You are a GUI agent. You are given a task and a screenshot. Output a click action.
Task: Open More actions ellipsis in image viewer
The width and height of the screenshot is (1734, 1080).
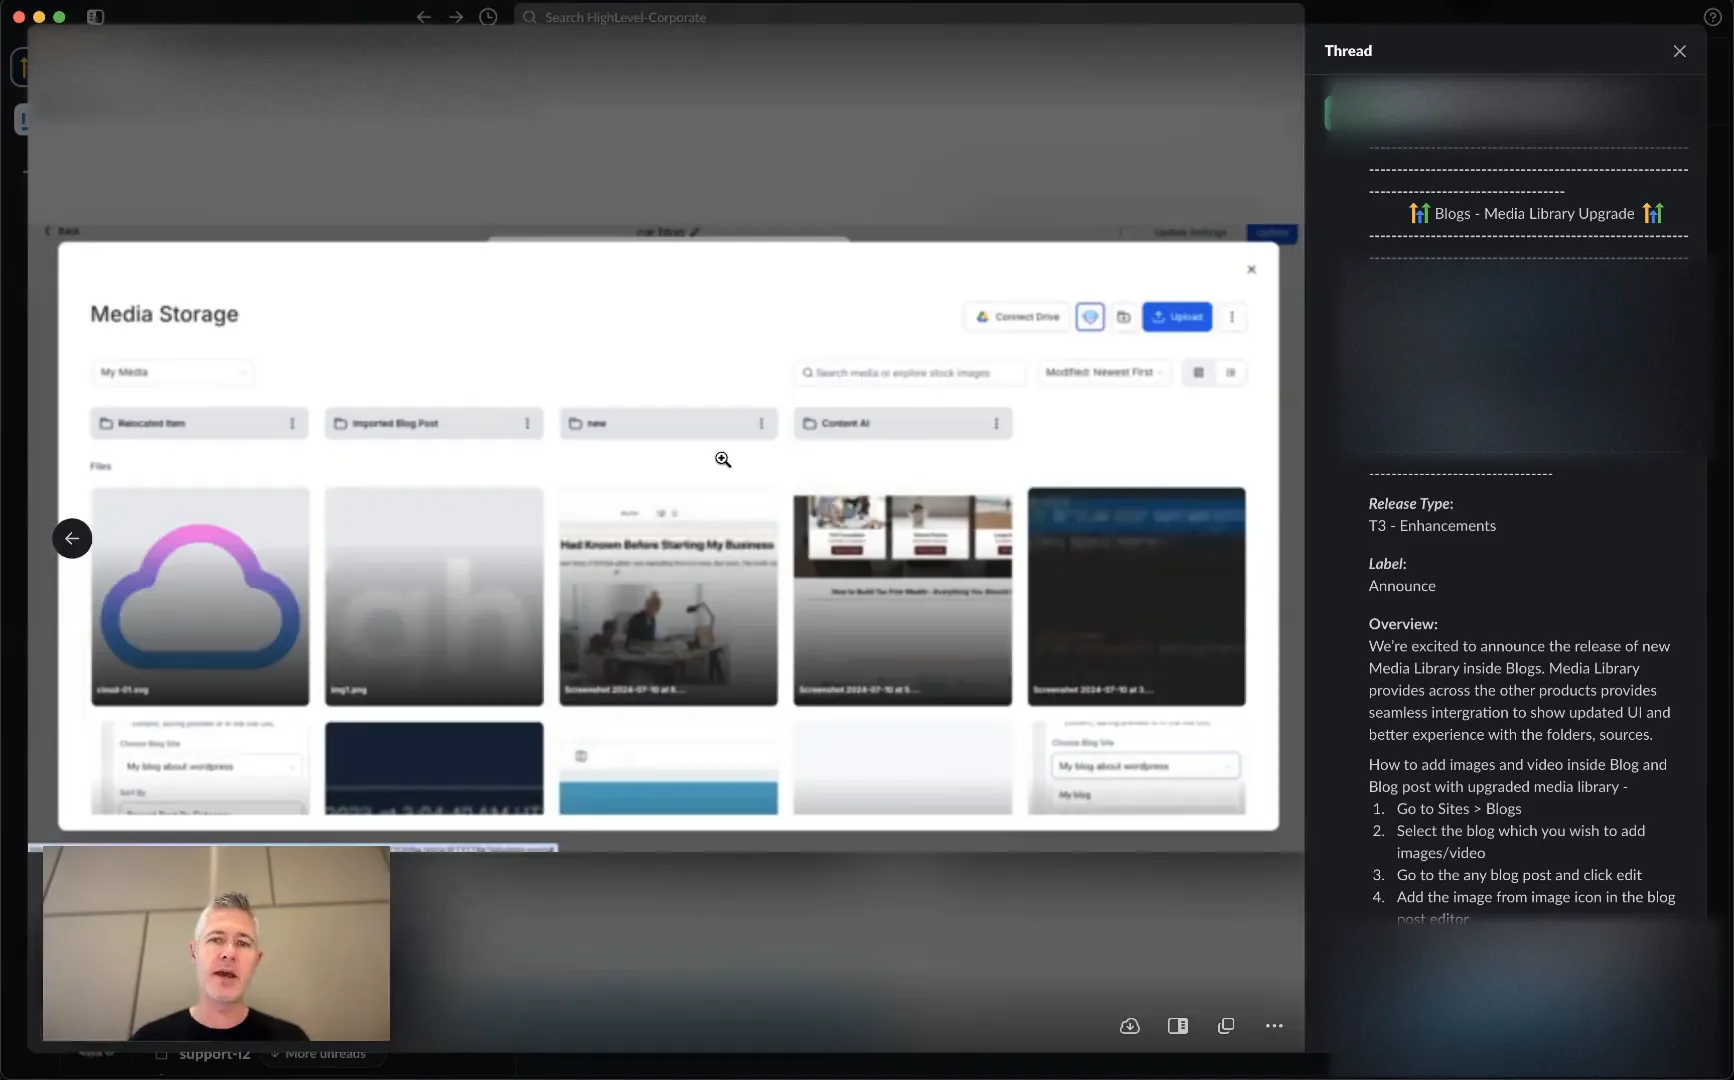point(1274,1026)
